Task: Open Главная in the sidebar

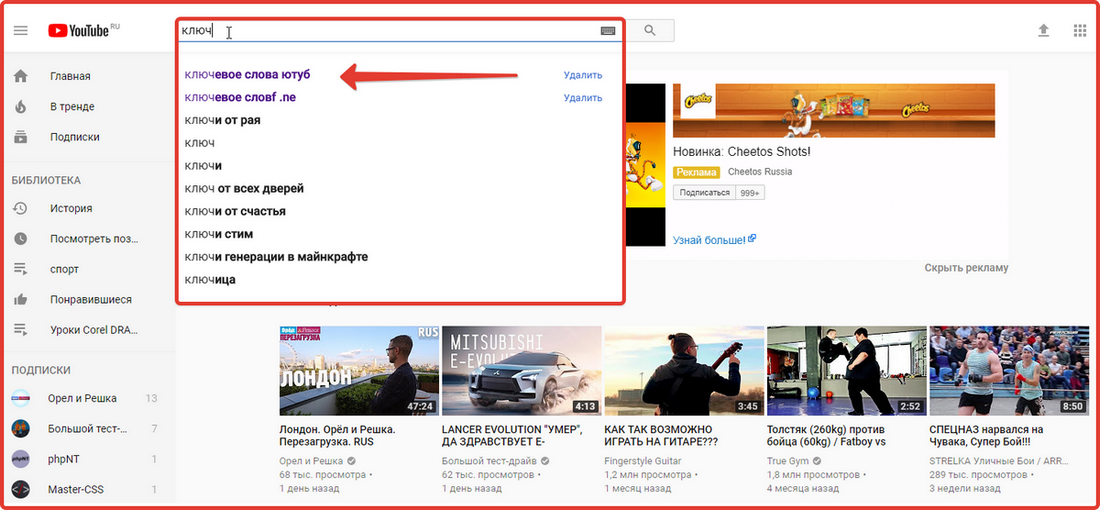Action: (70, 76)
